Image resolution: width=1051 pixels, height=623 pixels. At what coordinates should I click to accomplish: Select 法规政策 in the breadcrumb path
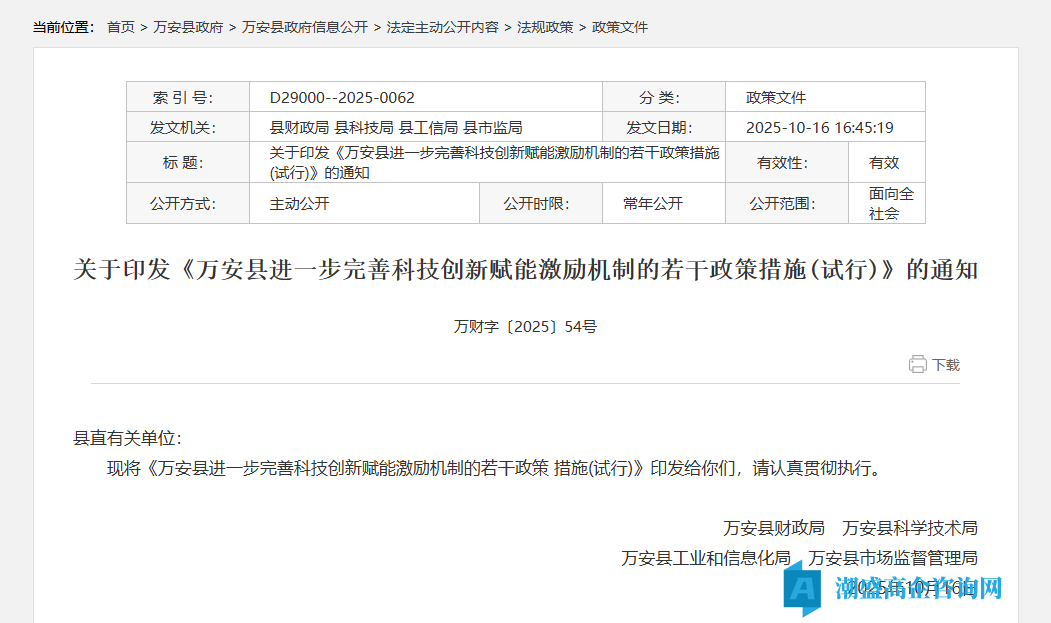(545, 27)
